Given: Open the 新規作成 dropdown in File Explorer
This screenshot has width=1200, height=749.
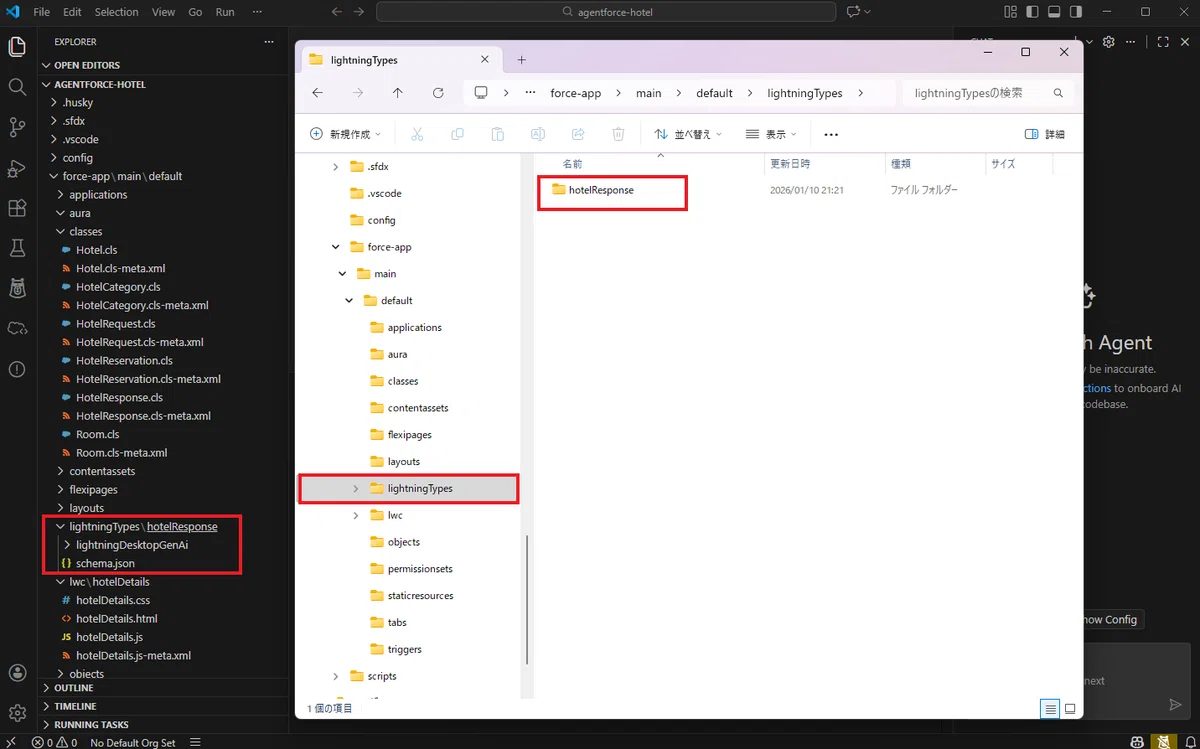Looking at the screenshot, I should [346, 134].
